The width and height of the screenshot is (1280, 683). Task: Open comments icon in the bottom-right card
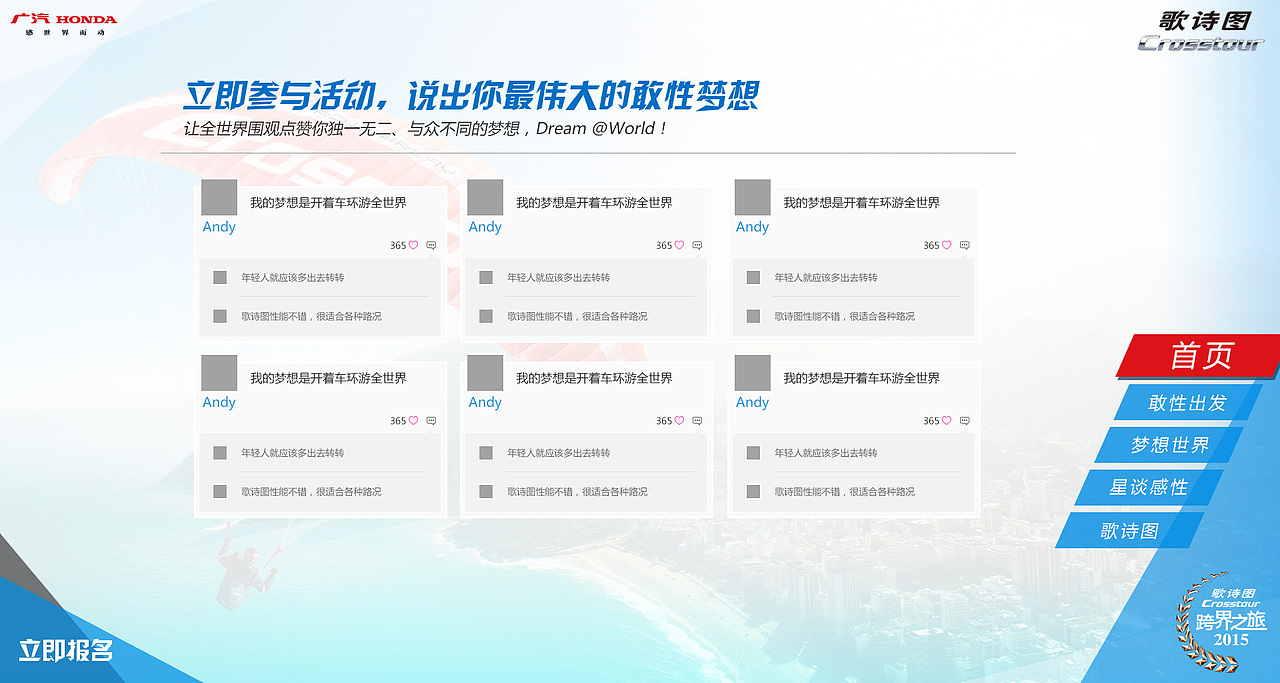[964, 421]
